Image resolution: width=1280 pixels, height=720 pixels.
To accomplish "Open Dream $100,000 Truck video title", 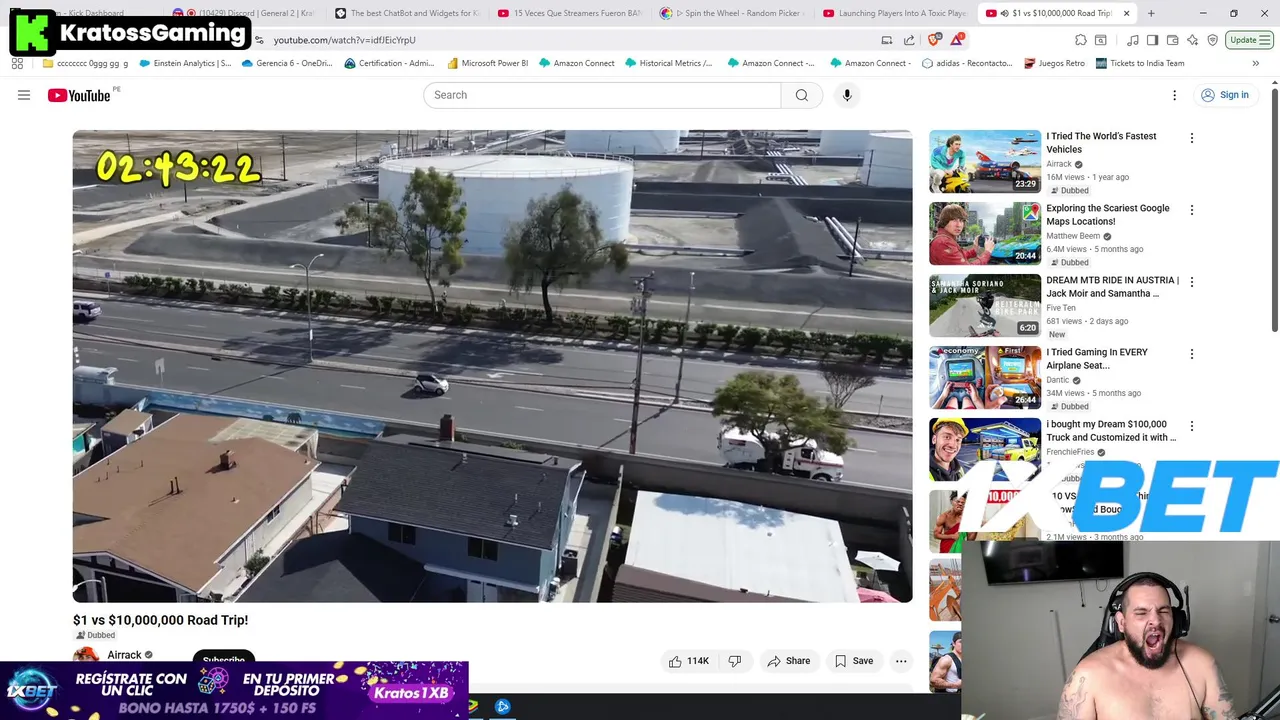I will (1111, 431).
